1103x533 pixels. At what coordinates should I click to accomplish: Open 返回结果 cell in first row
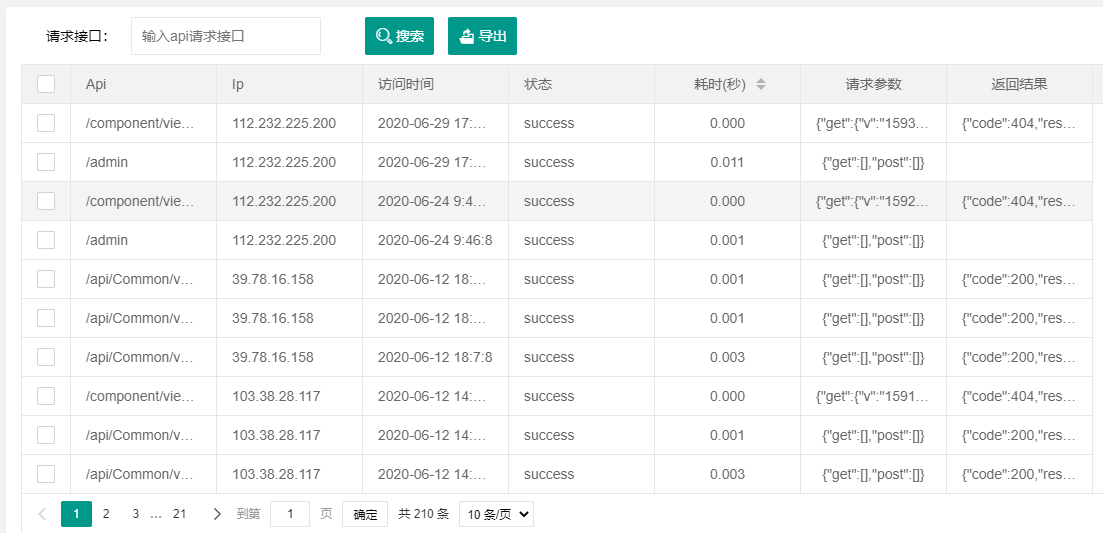[x=1019, y=123]
